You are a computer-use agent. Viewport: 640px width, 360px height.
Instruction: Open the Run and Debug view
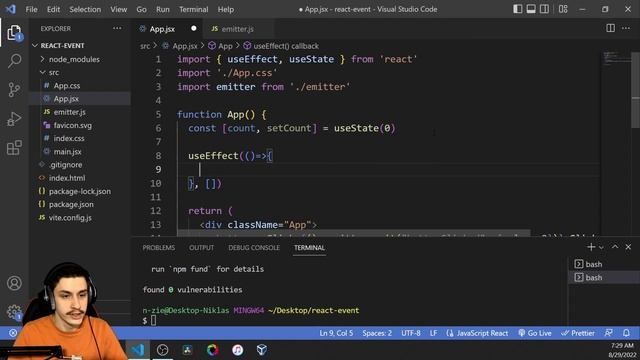14,119
